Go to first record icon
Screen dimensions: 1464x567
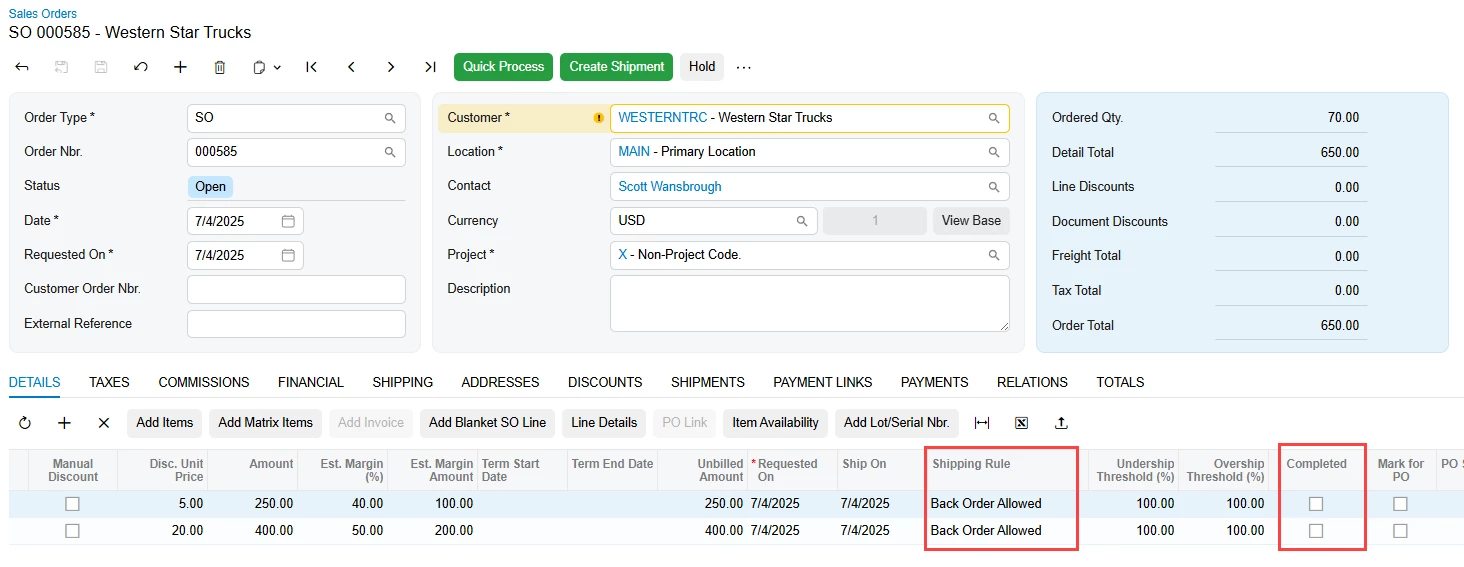coord(312,67)
